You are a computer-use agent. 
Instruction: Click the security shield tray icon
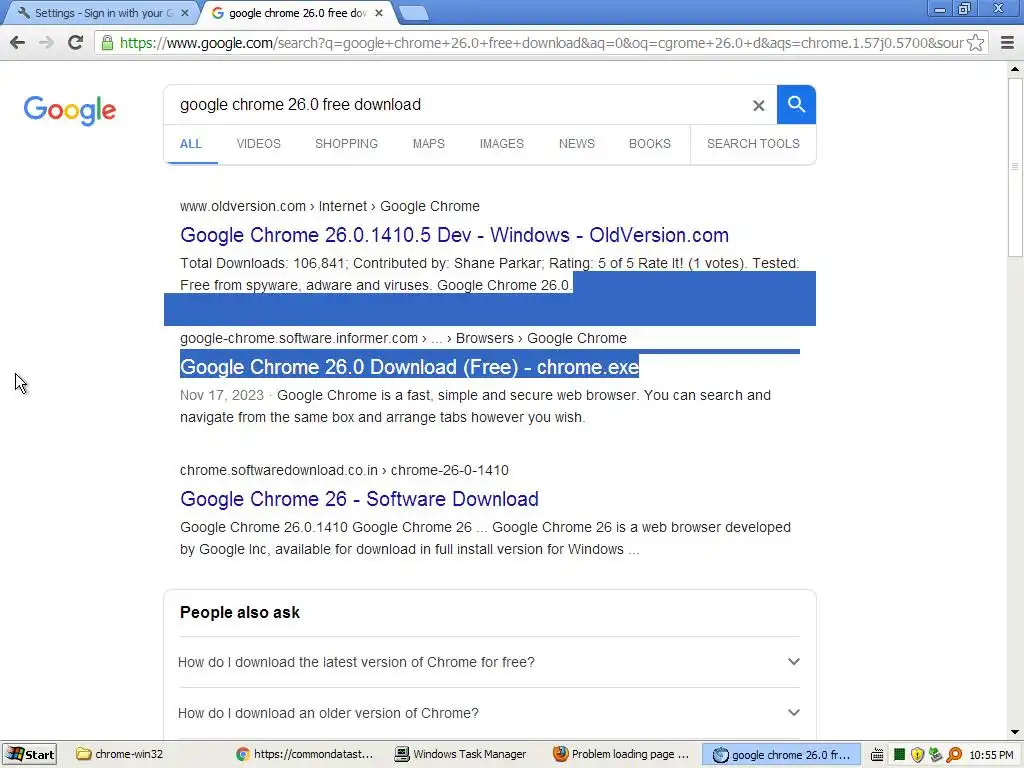[x=918, y=755]
